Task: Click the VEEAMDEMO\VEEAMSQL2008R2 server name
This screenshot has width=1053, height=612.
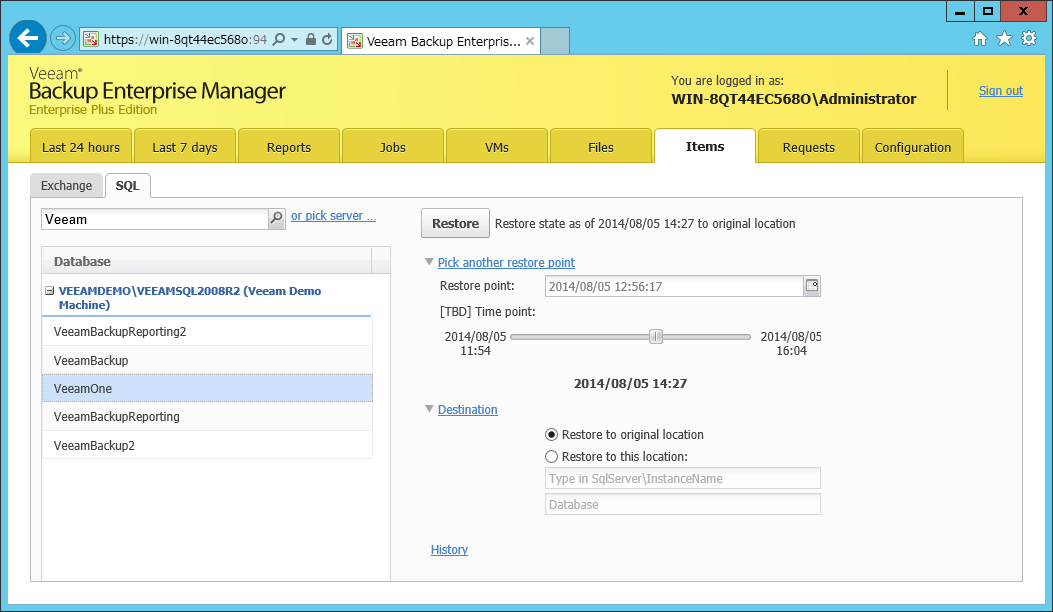Action: 190,298
